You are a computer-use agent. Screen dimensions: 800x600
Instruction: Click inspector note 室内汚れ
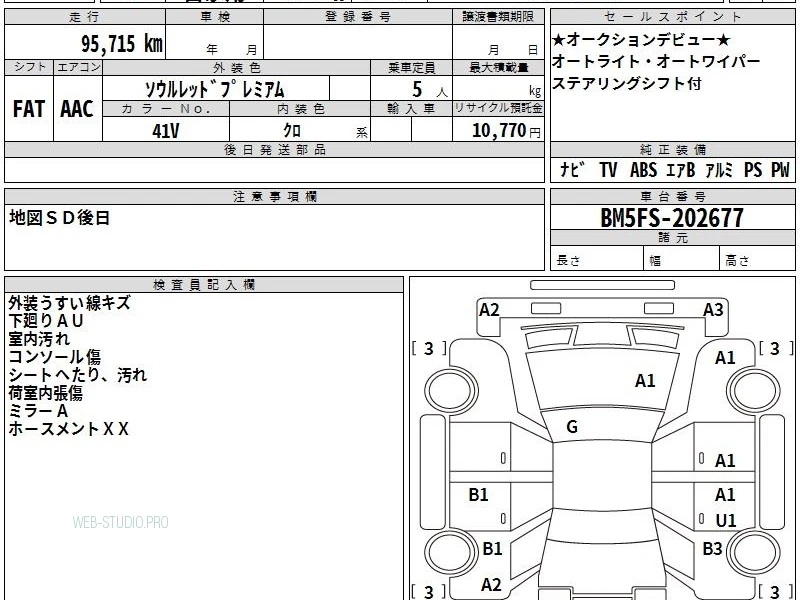point(39,338)
